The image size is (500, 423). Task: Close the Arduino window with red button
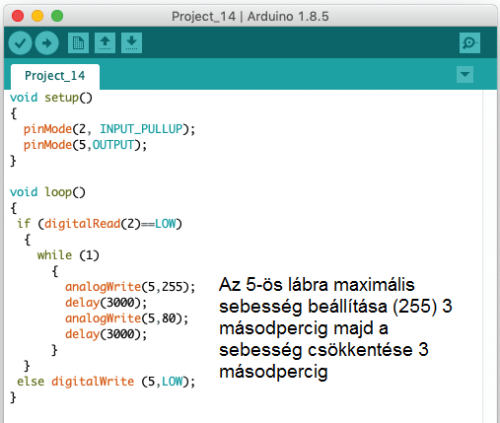coord(18,16)
